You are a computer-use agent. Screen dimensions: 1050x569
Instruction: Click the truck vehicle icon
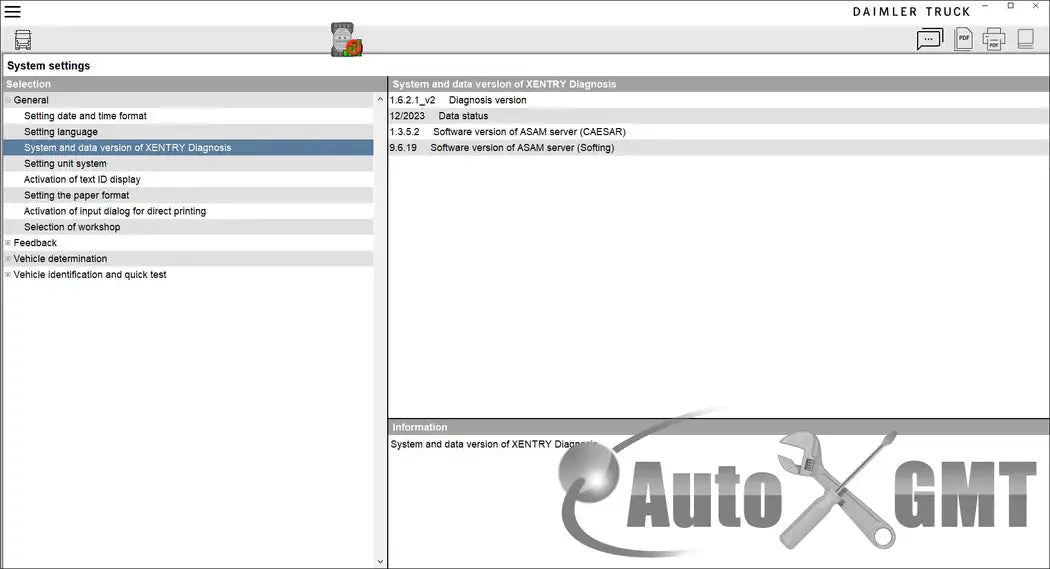[x=23, y=40]
